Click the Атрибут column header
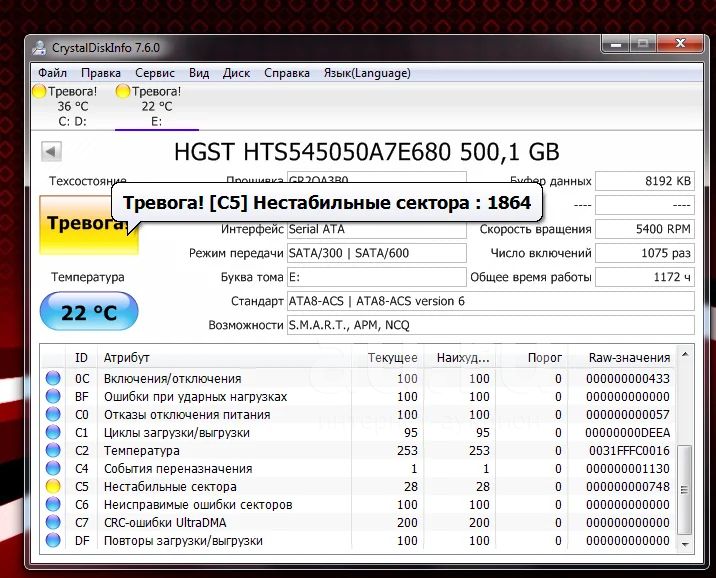 click(224, 357)
